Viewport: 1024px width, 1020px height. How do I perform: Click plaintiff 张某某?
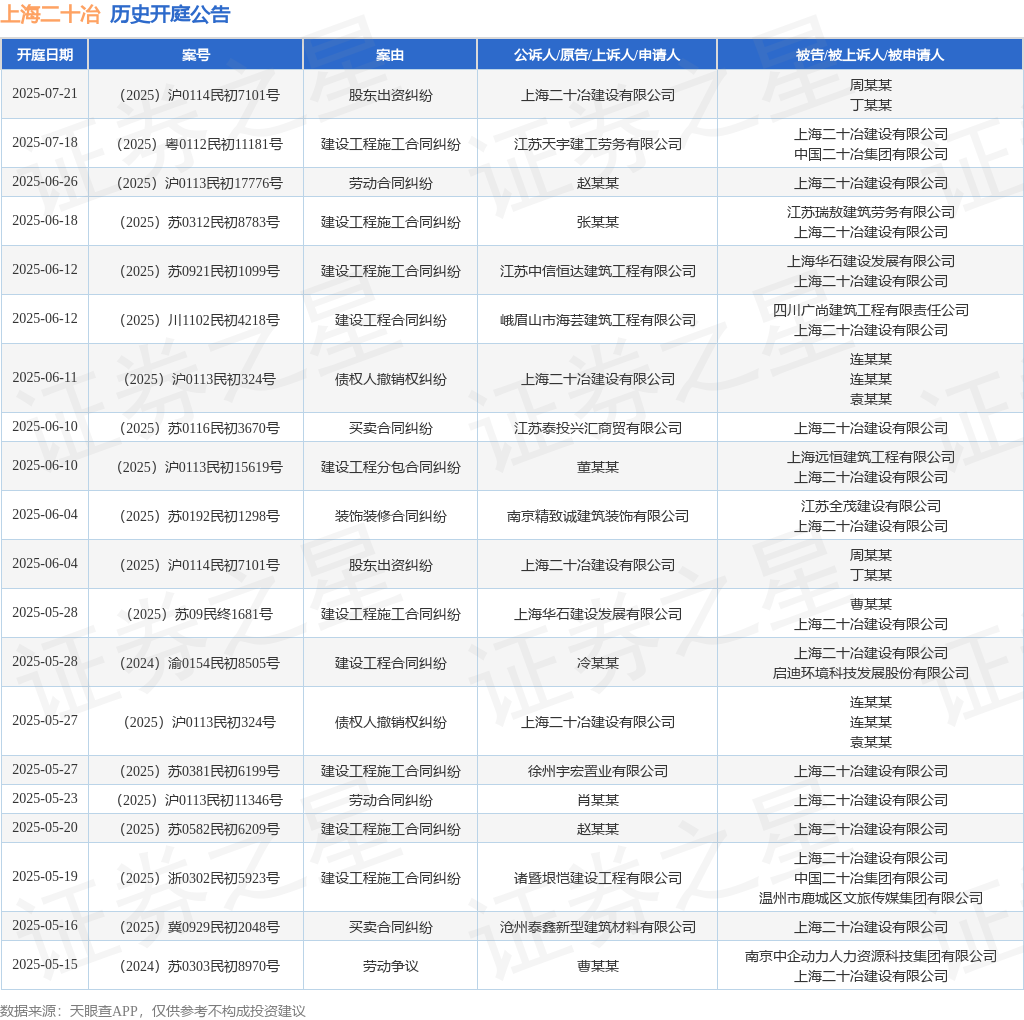pyautogui.click(x=598, y=222)
